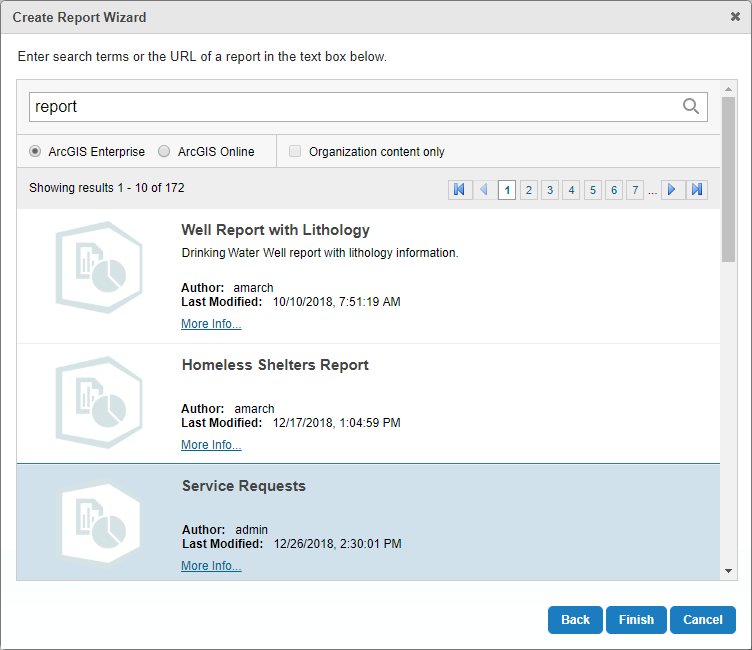
Task: Select the ArcGIS Online radio button
Action: (165, 152)
